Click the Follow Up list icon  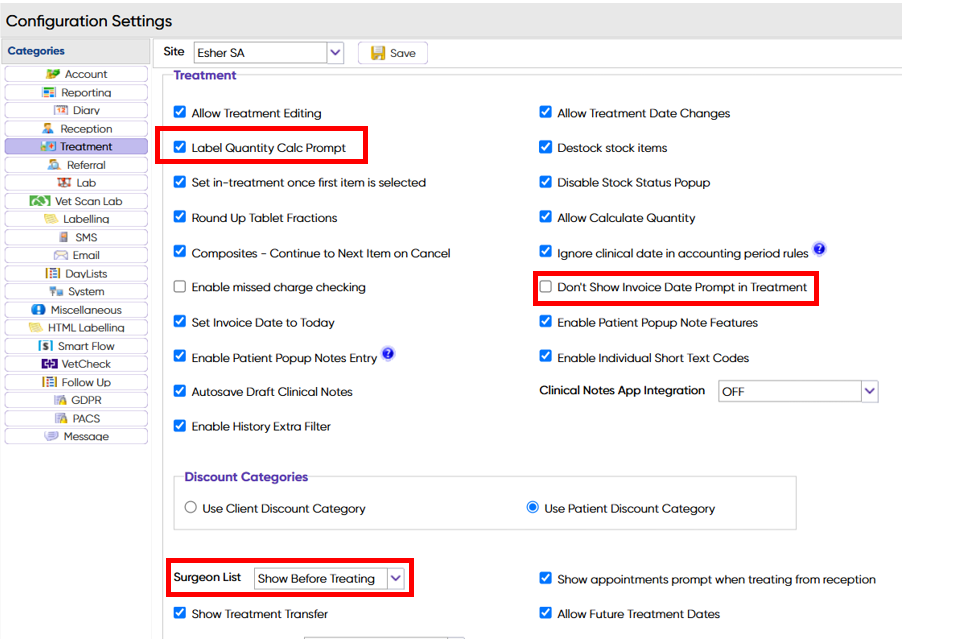tap(49, 382)
